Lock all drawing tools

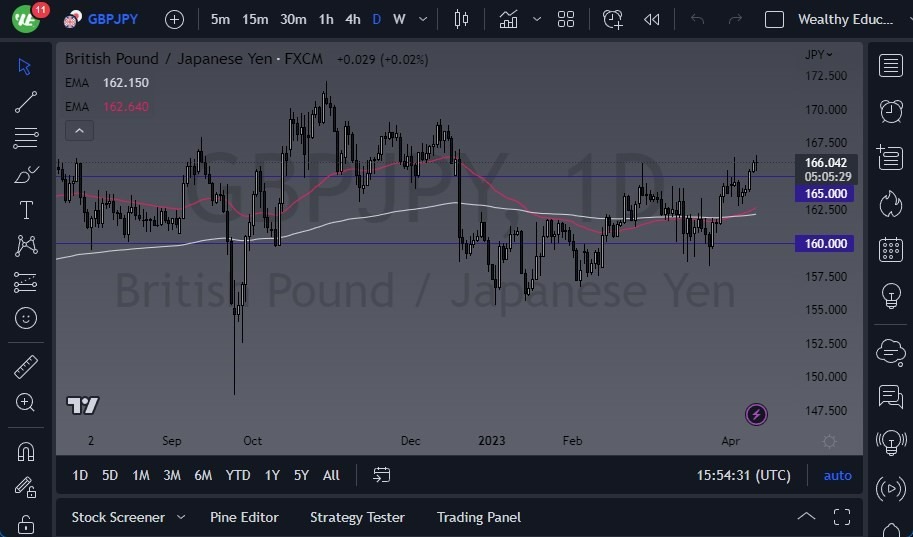[x=26, y=524]
